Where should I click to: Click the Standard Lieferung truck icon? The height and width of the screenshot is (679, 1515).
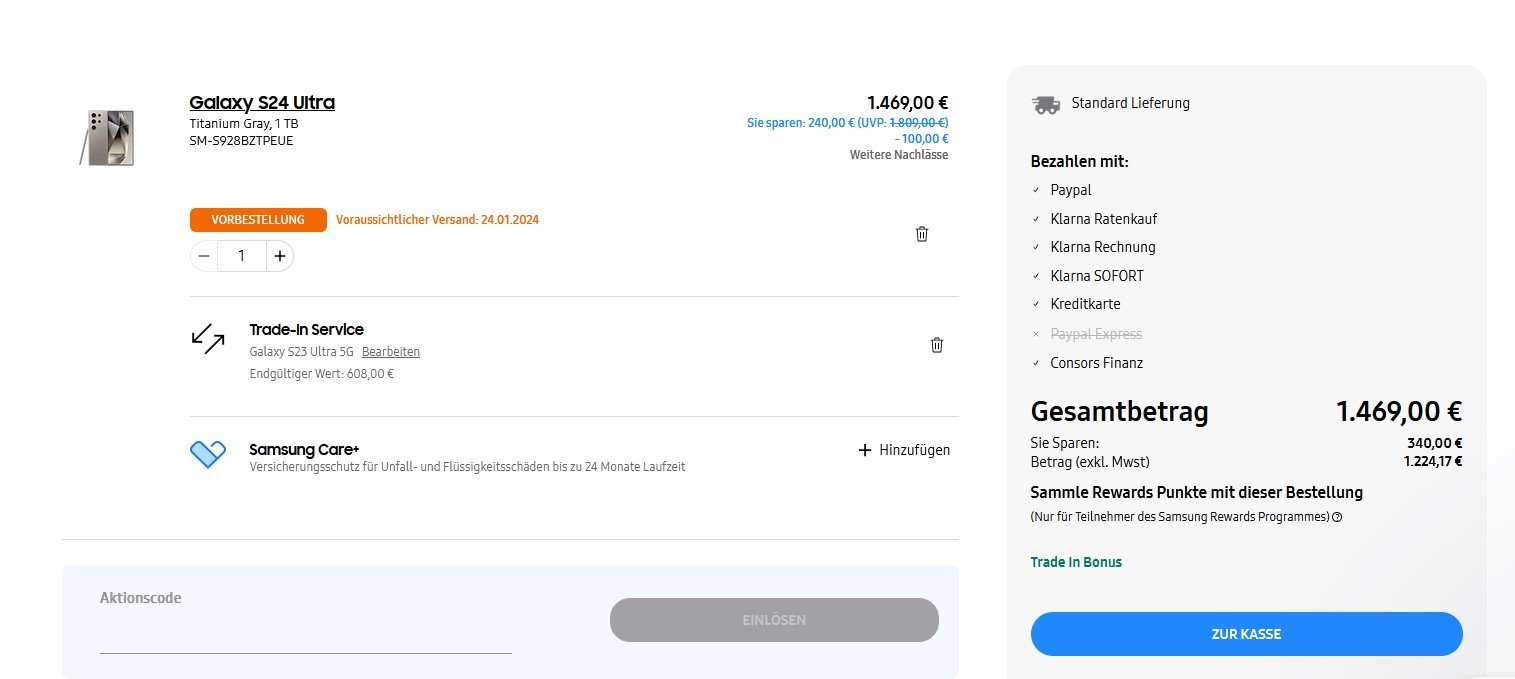click(x=1046, y=104)
